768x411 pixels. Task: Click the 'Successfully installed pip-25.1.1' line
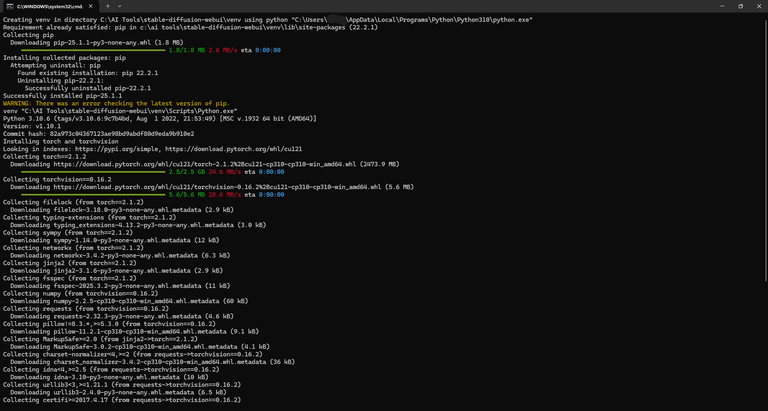pos(62,96)
